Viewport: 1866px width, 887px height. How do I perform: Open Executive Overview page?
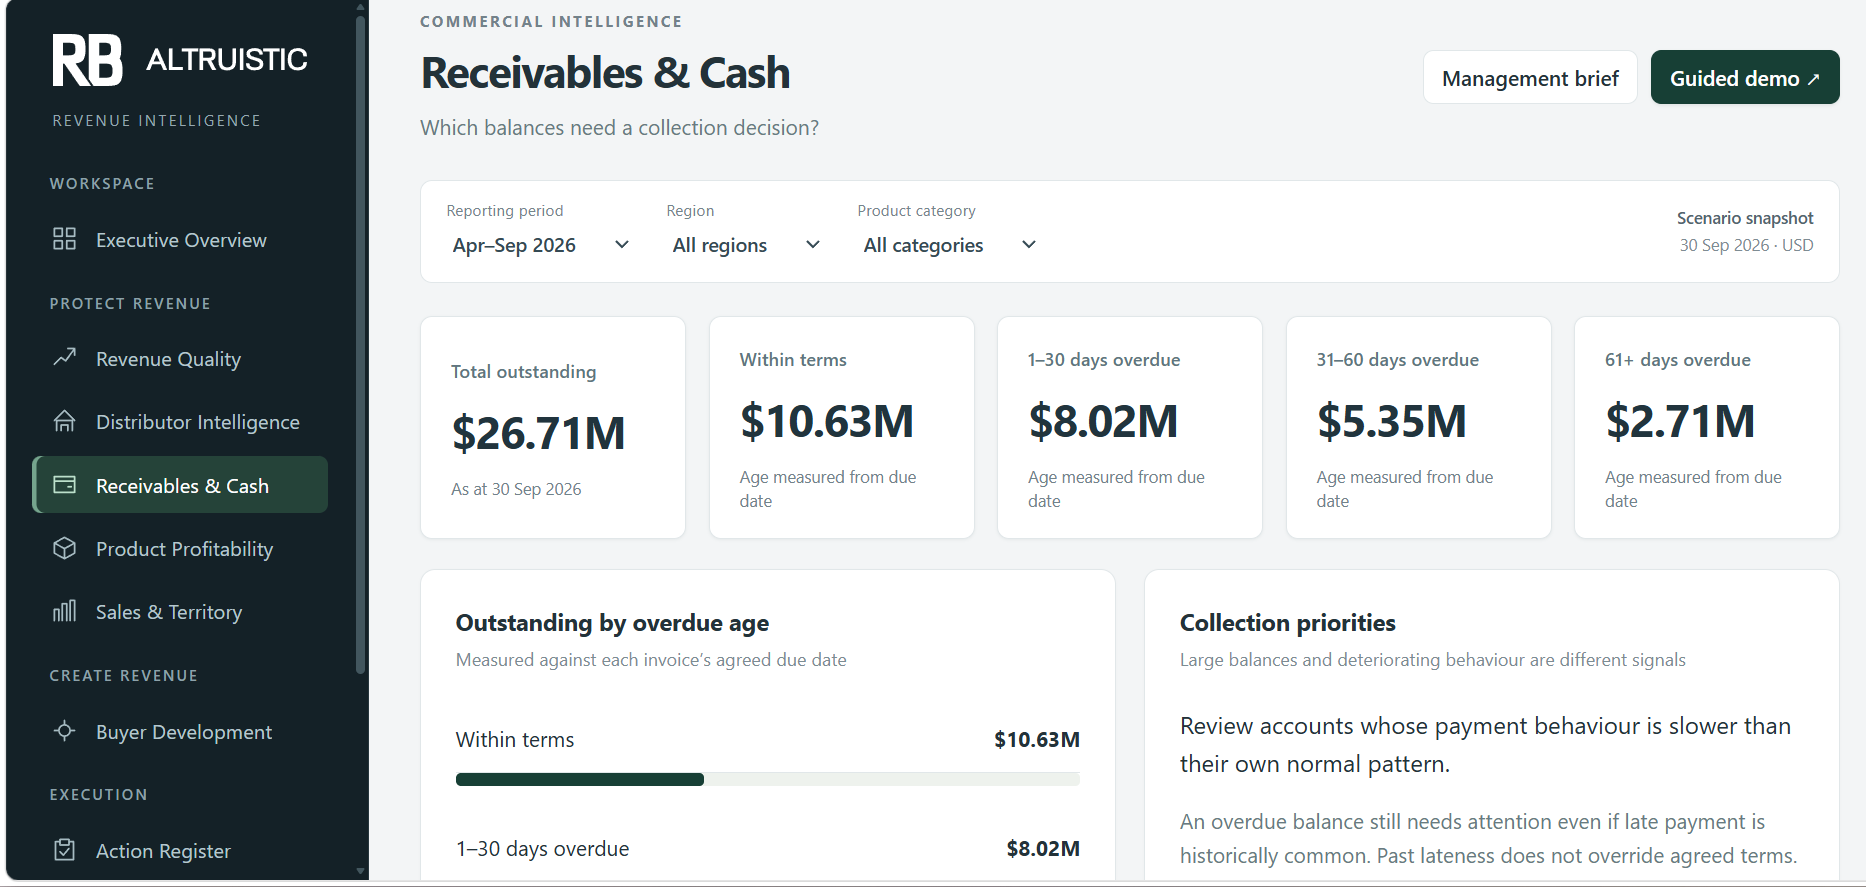180,240
